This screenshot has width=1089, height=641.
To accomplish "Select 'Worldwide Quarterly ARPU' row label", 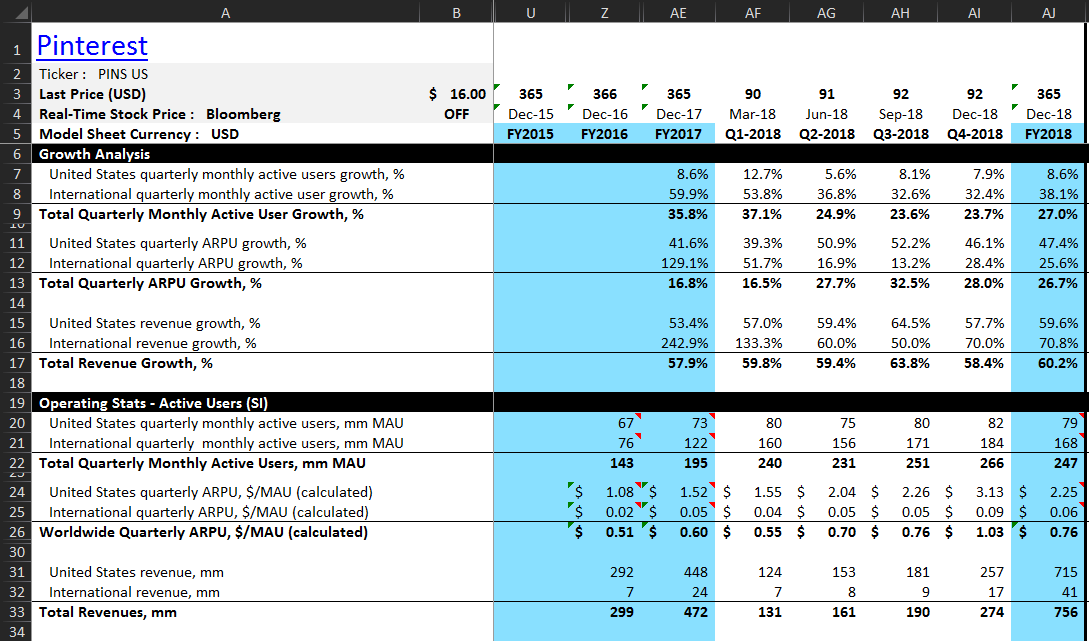I will click(203, 532).
